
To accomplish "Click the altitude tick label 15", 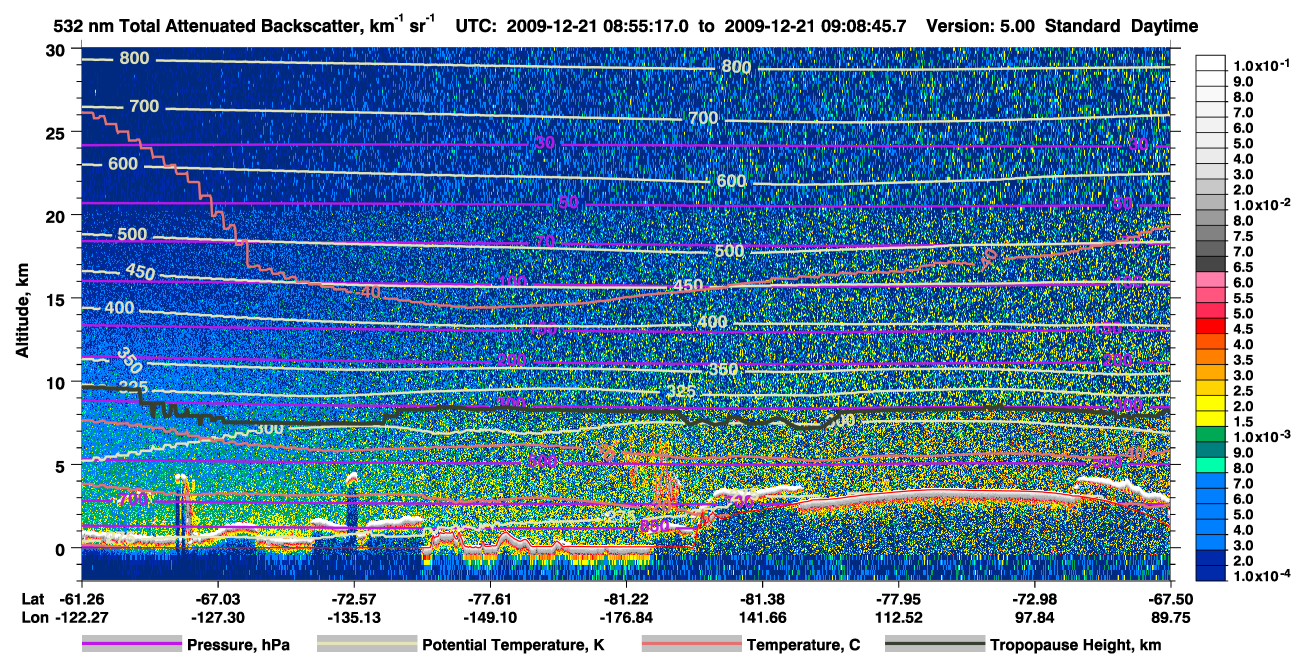I will point(57,299).
